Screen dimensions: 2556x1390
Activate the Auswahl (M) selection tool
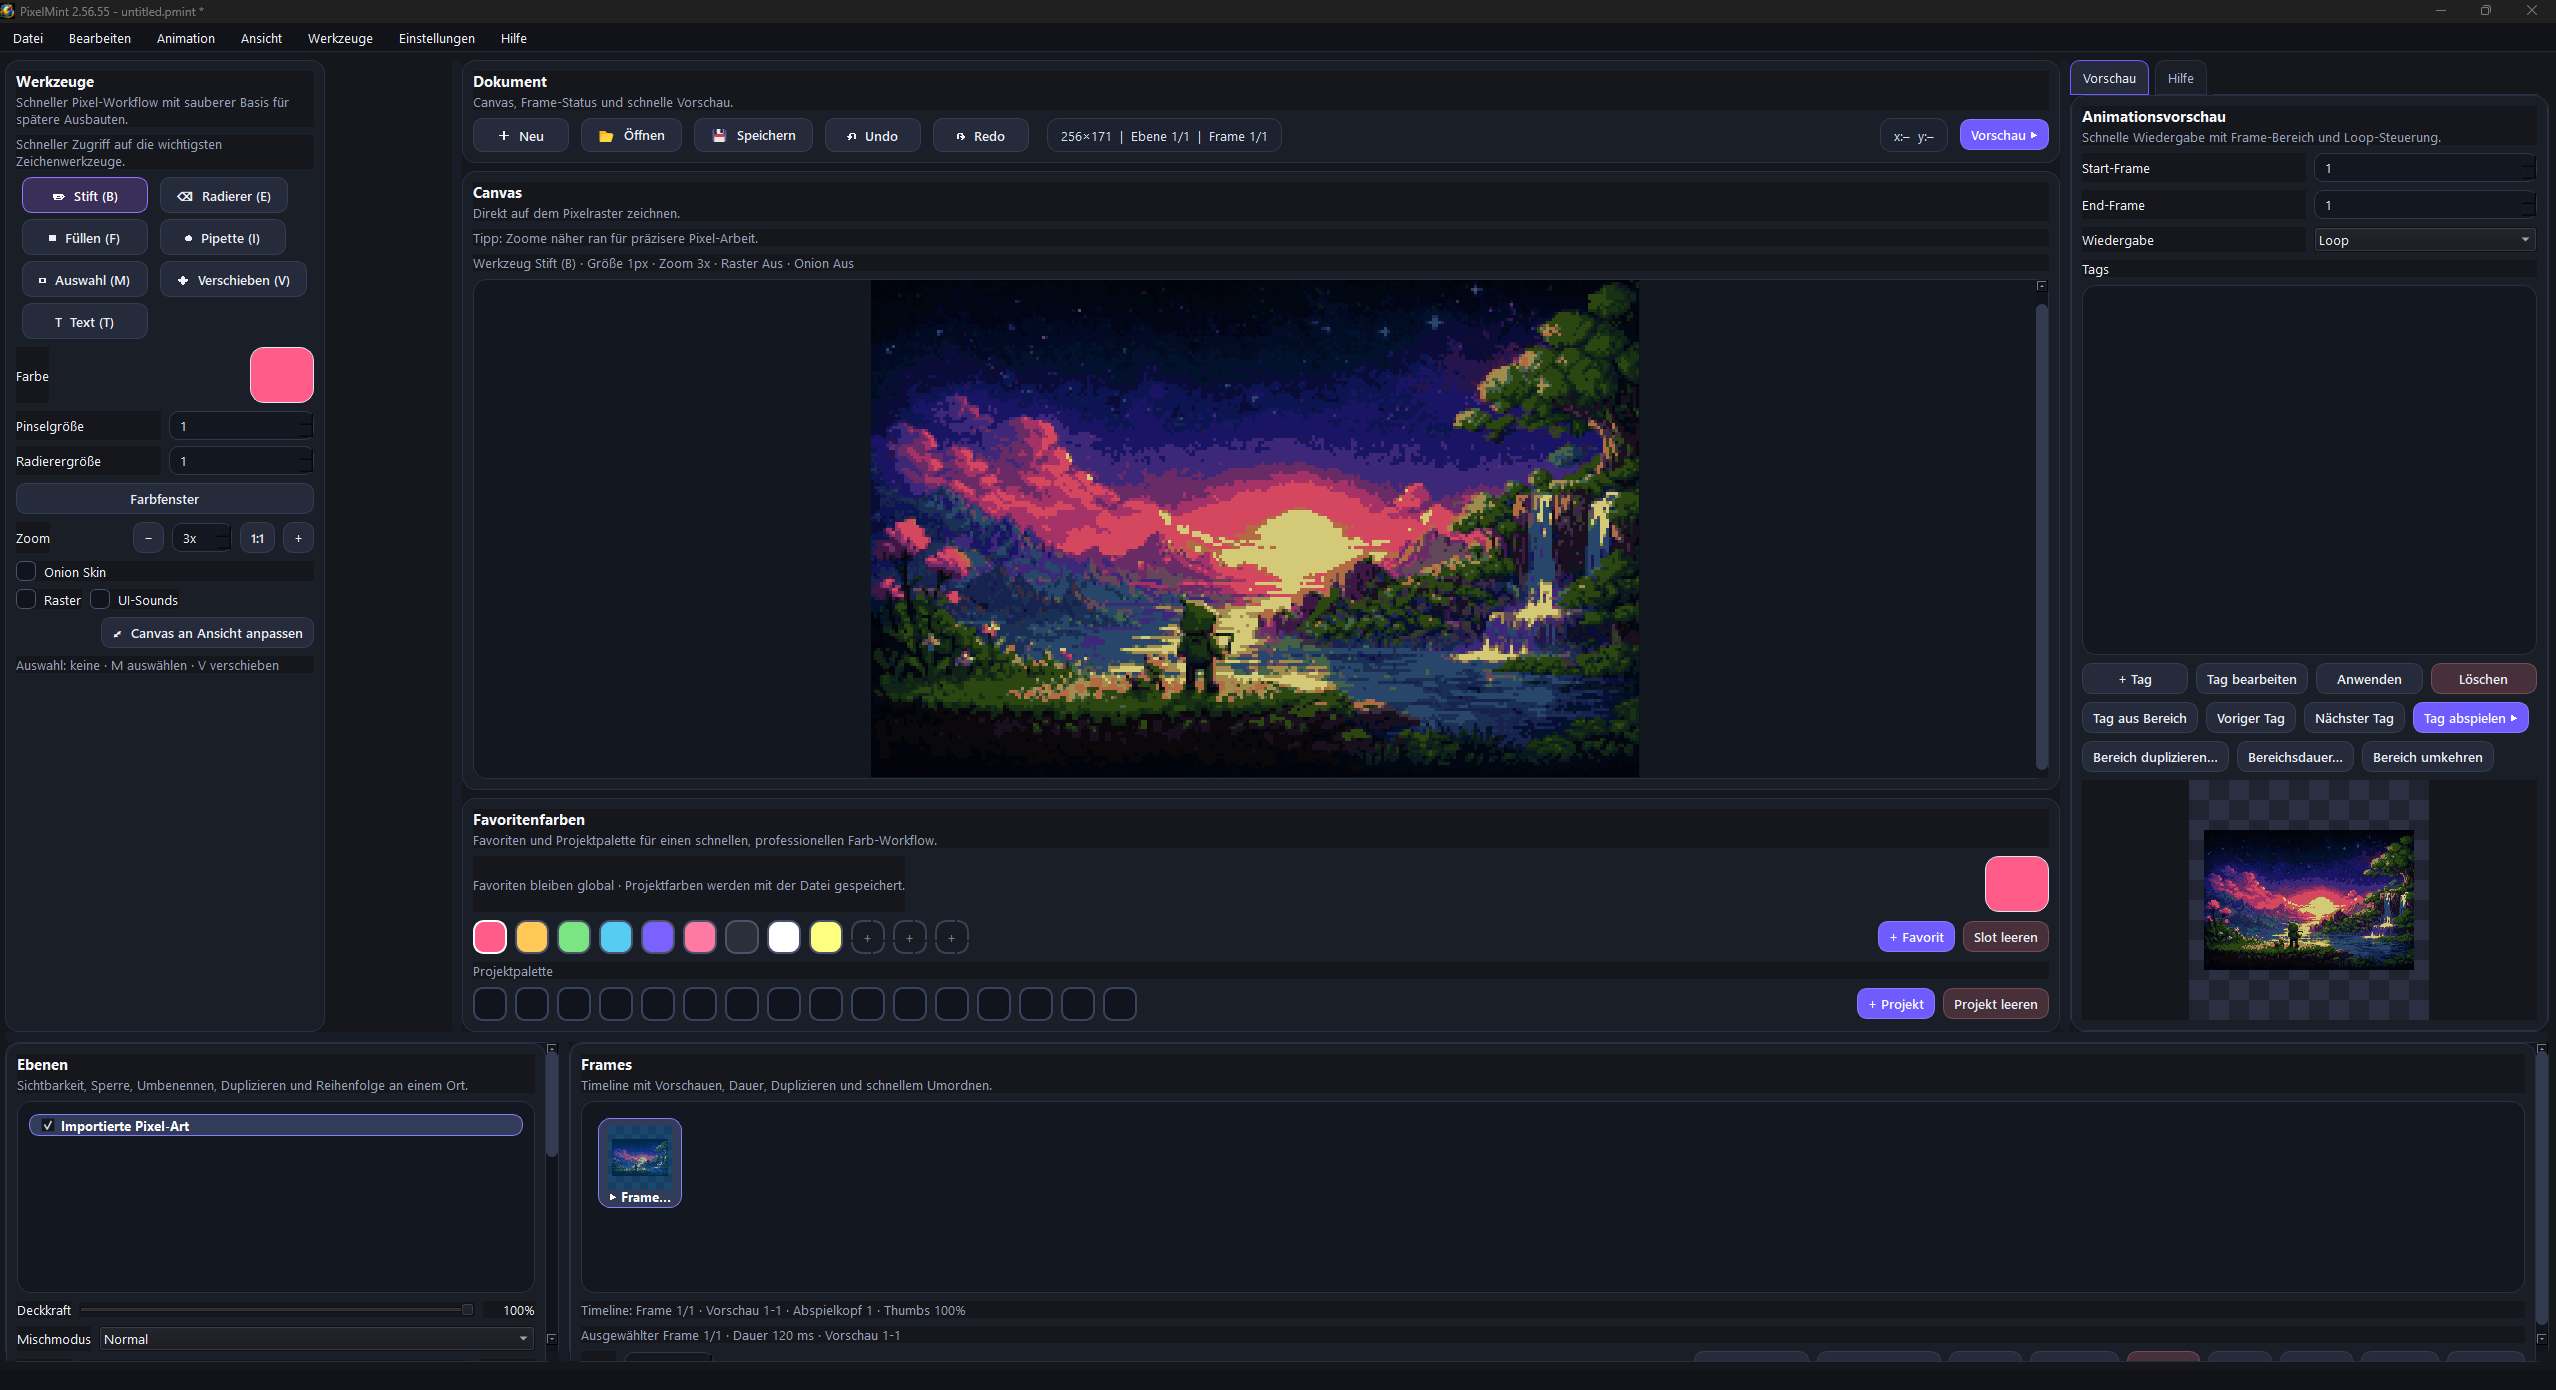[85, 280]
